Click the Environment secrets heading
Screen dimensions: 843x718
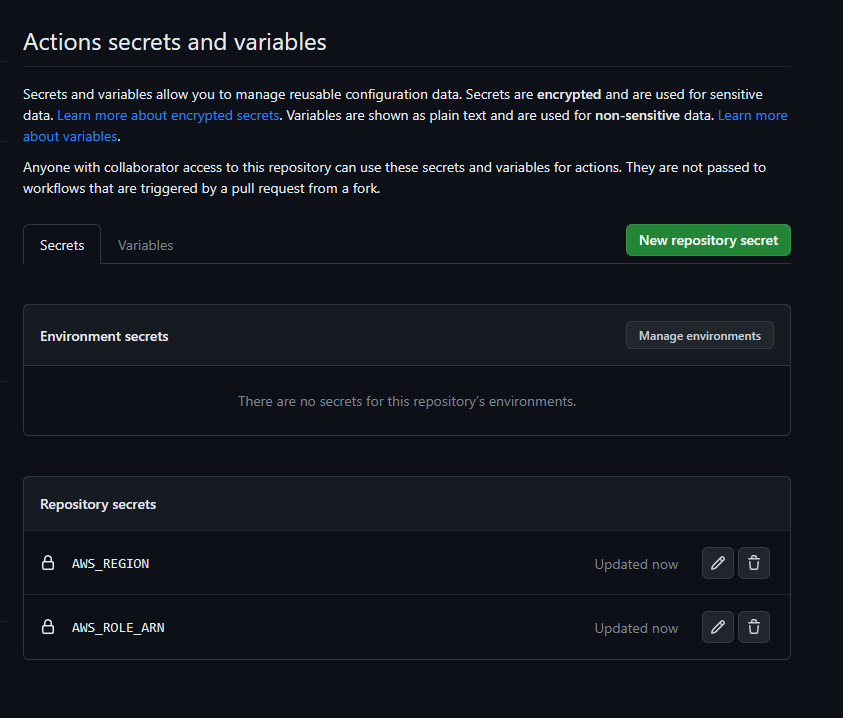point(104,336)
